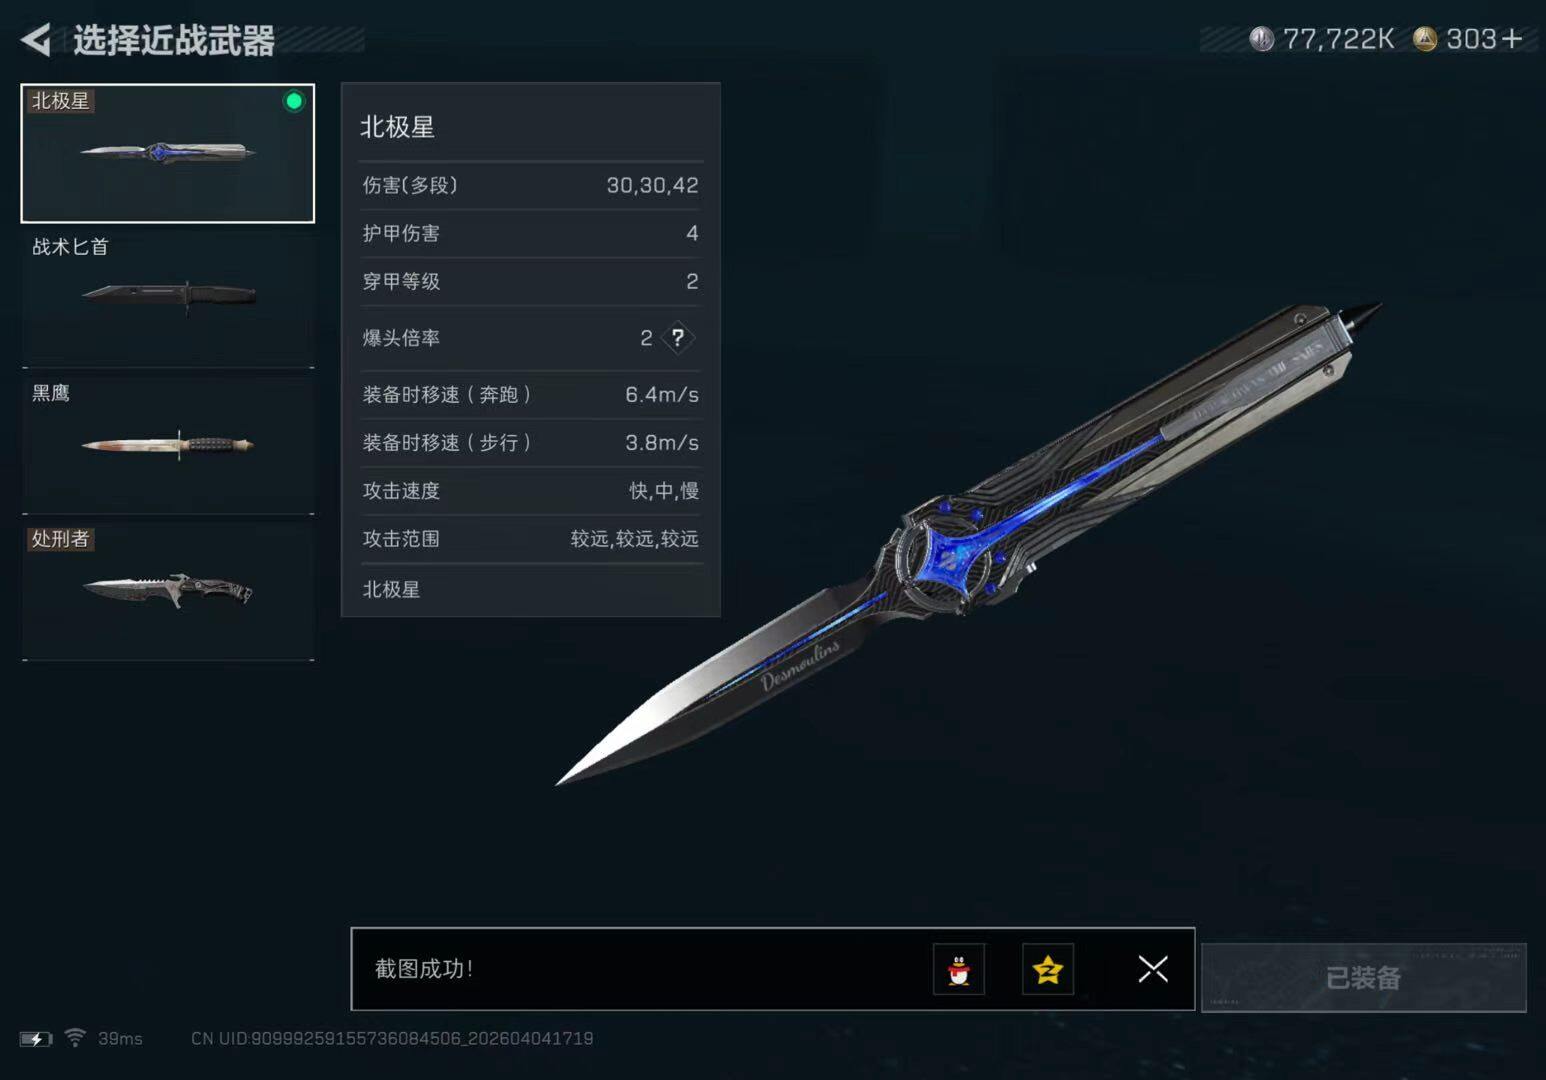Share screenshot to Qzone star icon
The image size is (1546, 1080).
tap(1048, 969)
